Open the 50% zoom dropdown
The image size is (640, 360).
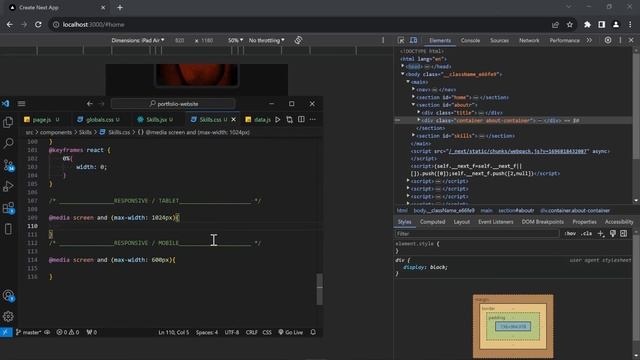tap(235, 40)
